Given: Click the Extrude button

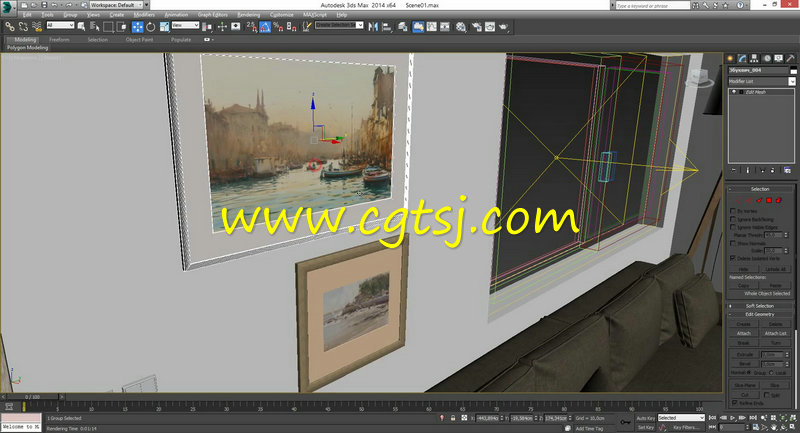Looking at the screenshot, I should (745, 354).
